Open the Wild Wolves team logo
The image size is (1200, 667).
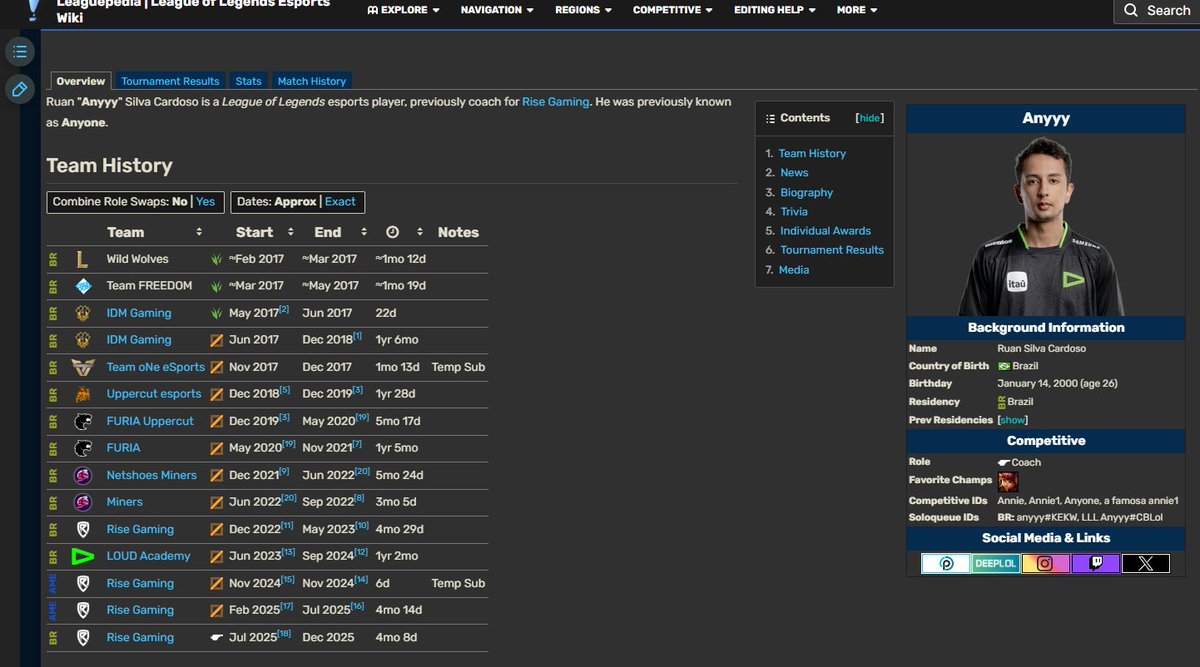coord(83,259)
